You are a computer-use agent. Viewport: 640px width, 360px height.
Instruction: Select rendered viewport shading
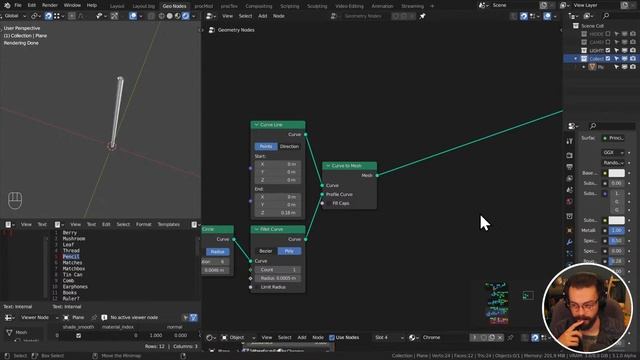click(x=185, y=16)
